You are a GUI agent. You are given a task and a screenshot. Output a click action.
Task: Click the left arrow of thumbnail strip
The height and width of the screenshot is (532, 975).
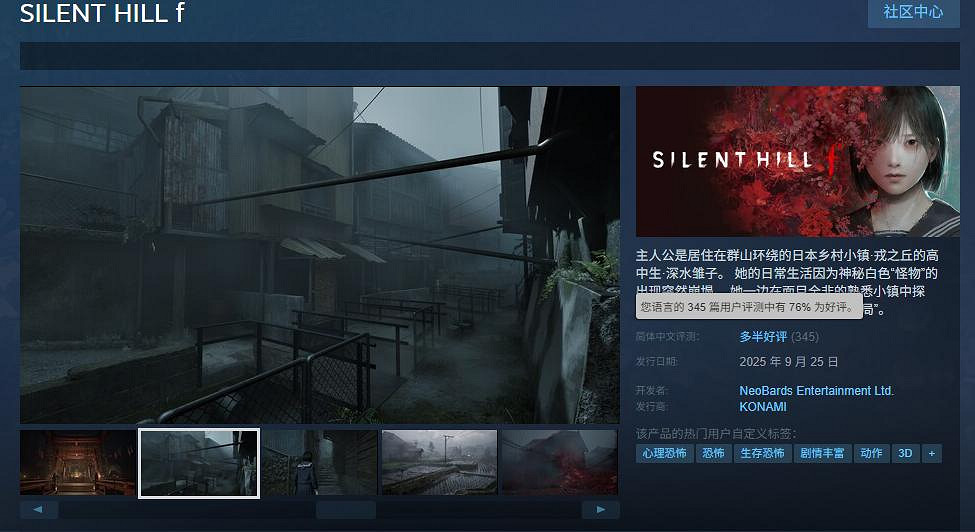click(x=39, y=510)
